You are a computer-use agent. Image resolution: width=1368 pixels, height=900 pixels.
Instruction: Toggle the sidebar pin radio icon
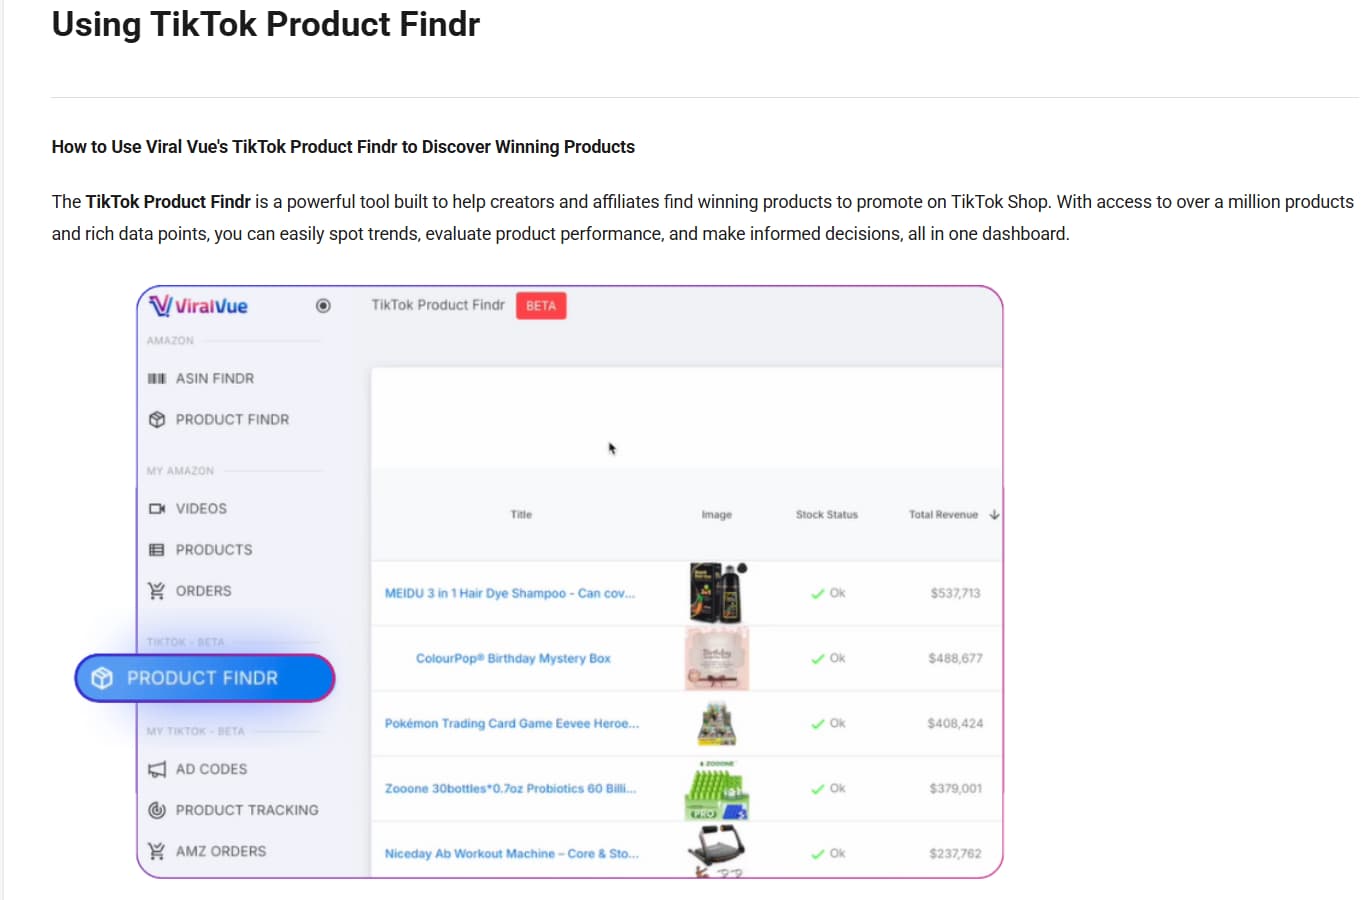tap(323, 306)
